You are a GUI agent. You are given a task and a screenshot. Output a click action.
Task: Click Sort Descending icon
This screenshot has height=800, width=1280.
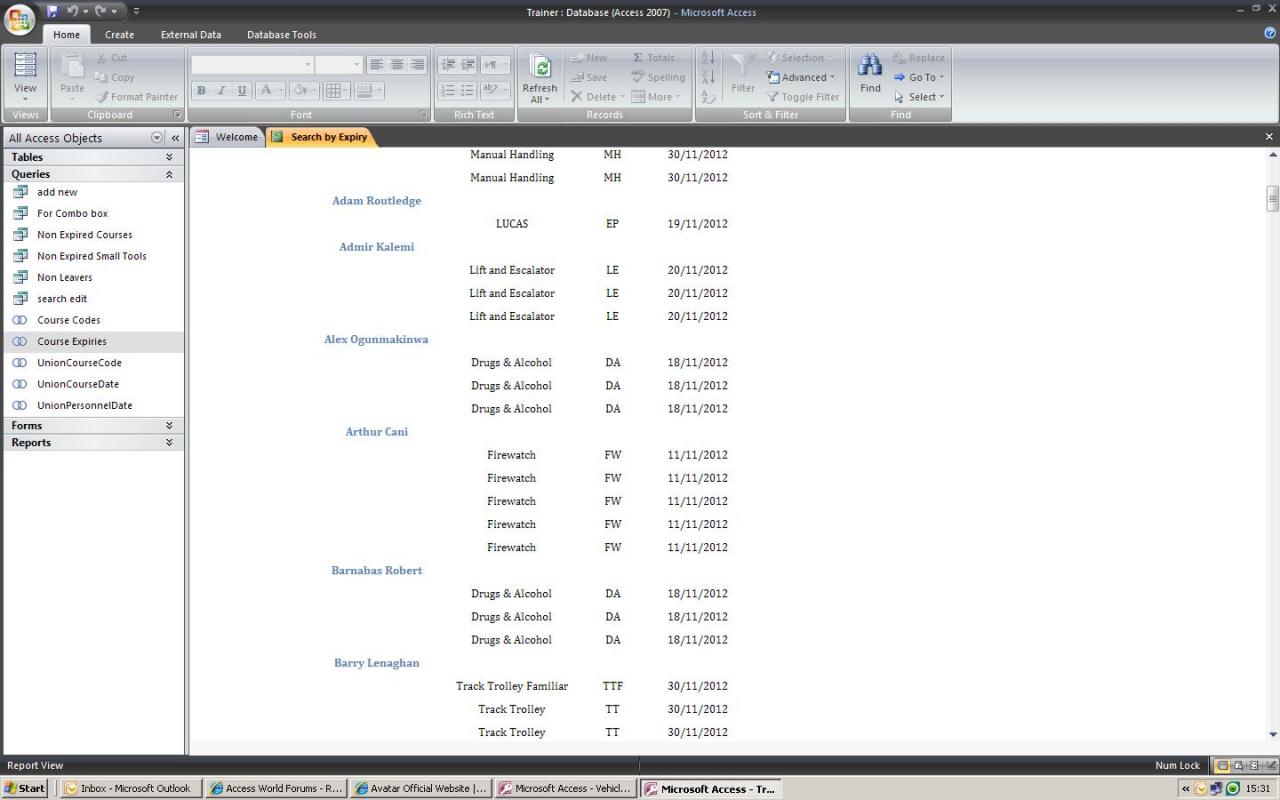708,77
